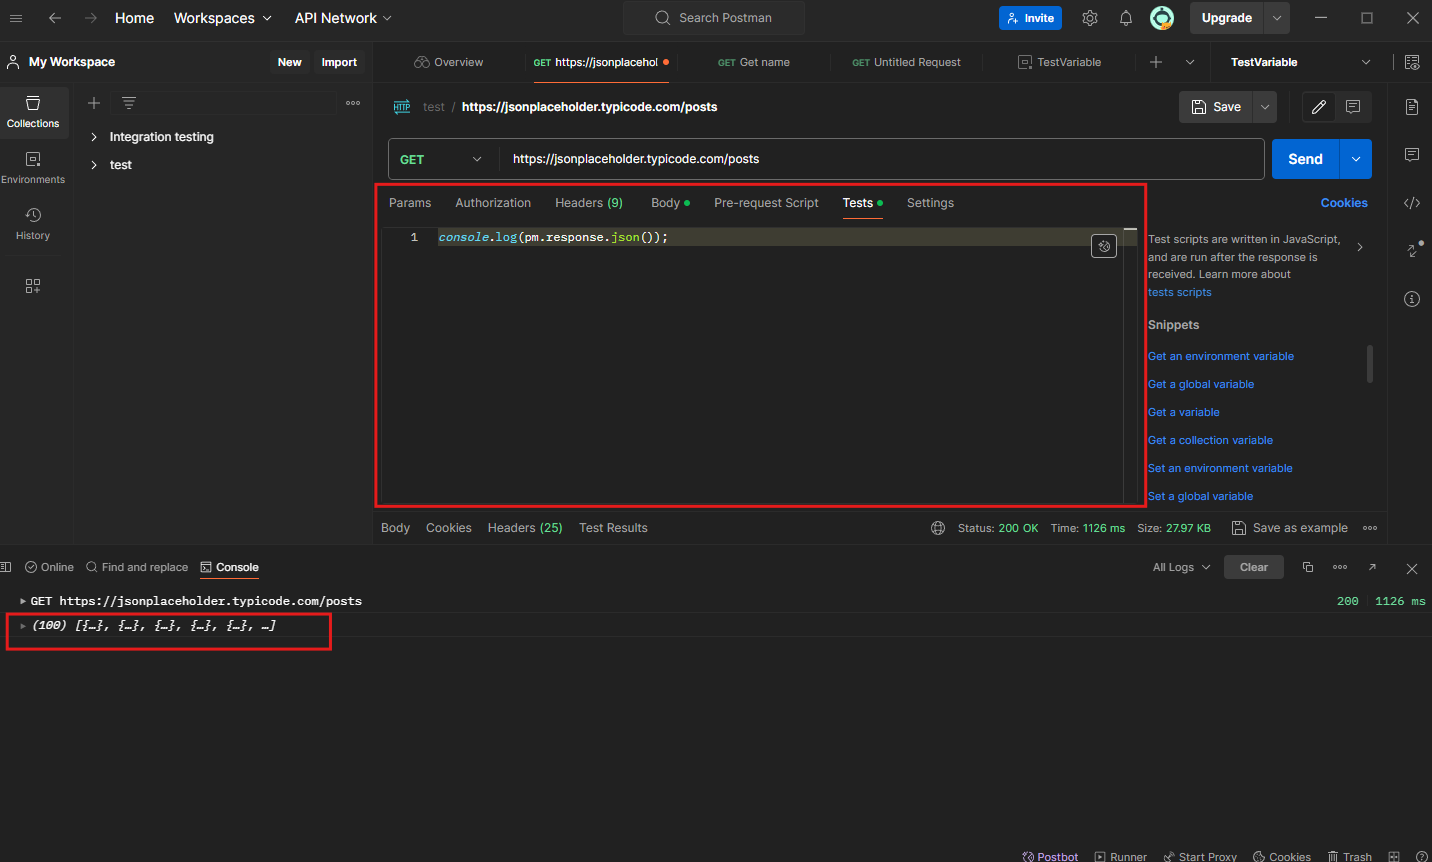Click the network globe icon near Status
The width and height of the screenshot is (1432, 862).
(938, 528)
